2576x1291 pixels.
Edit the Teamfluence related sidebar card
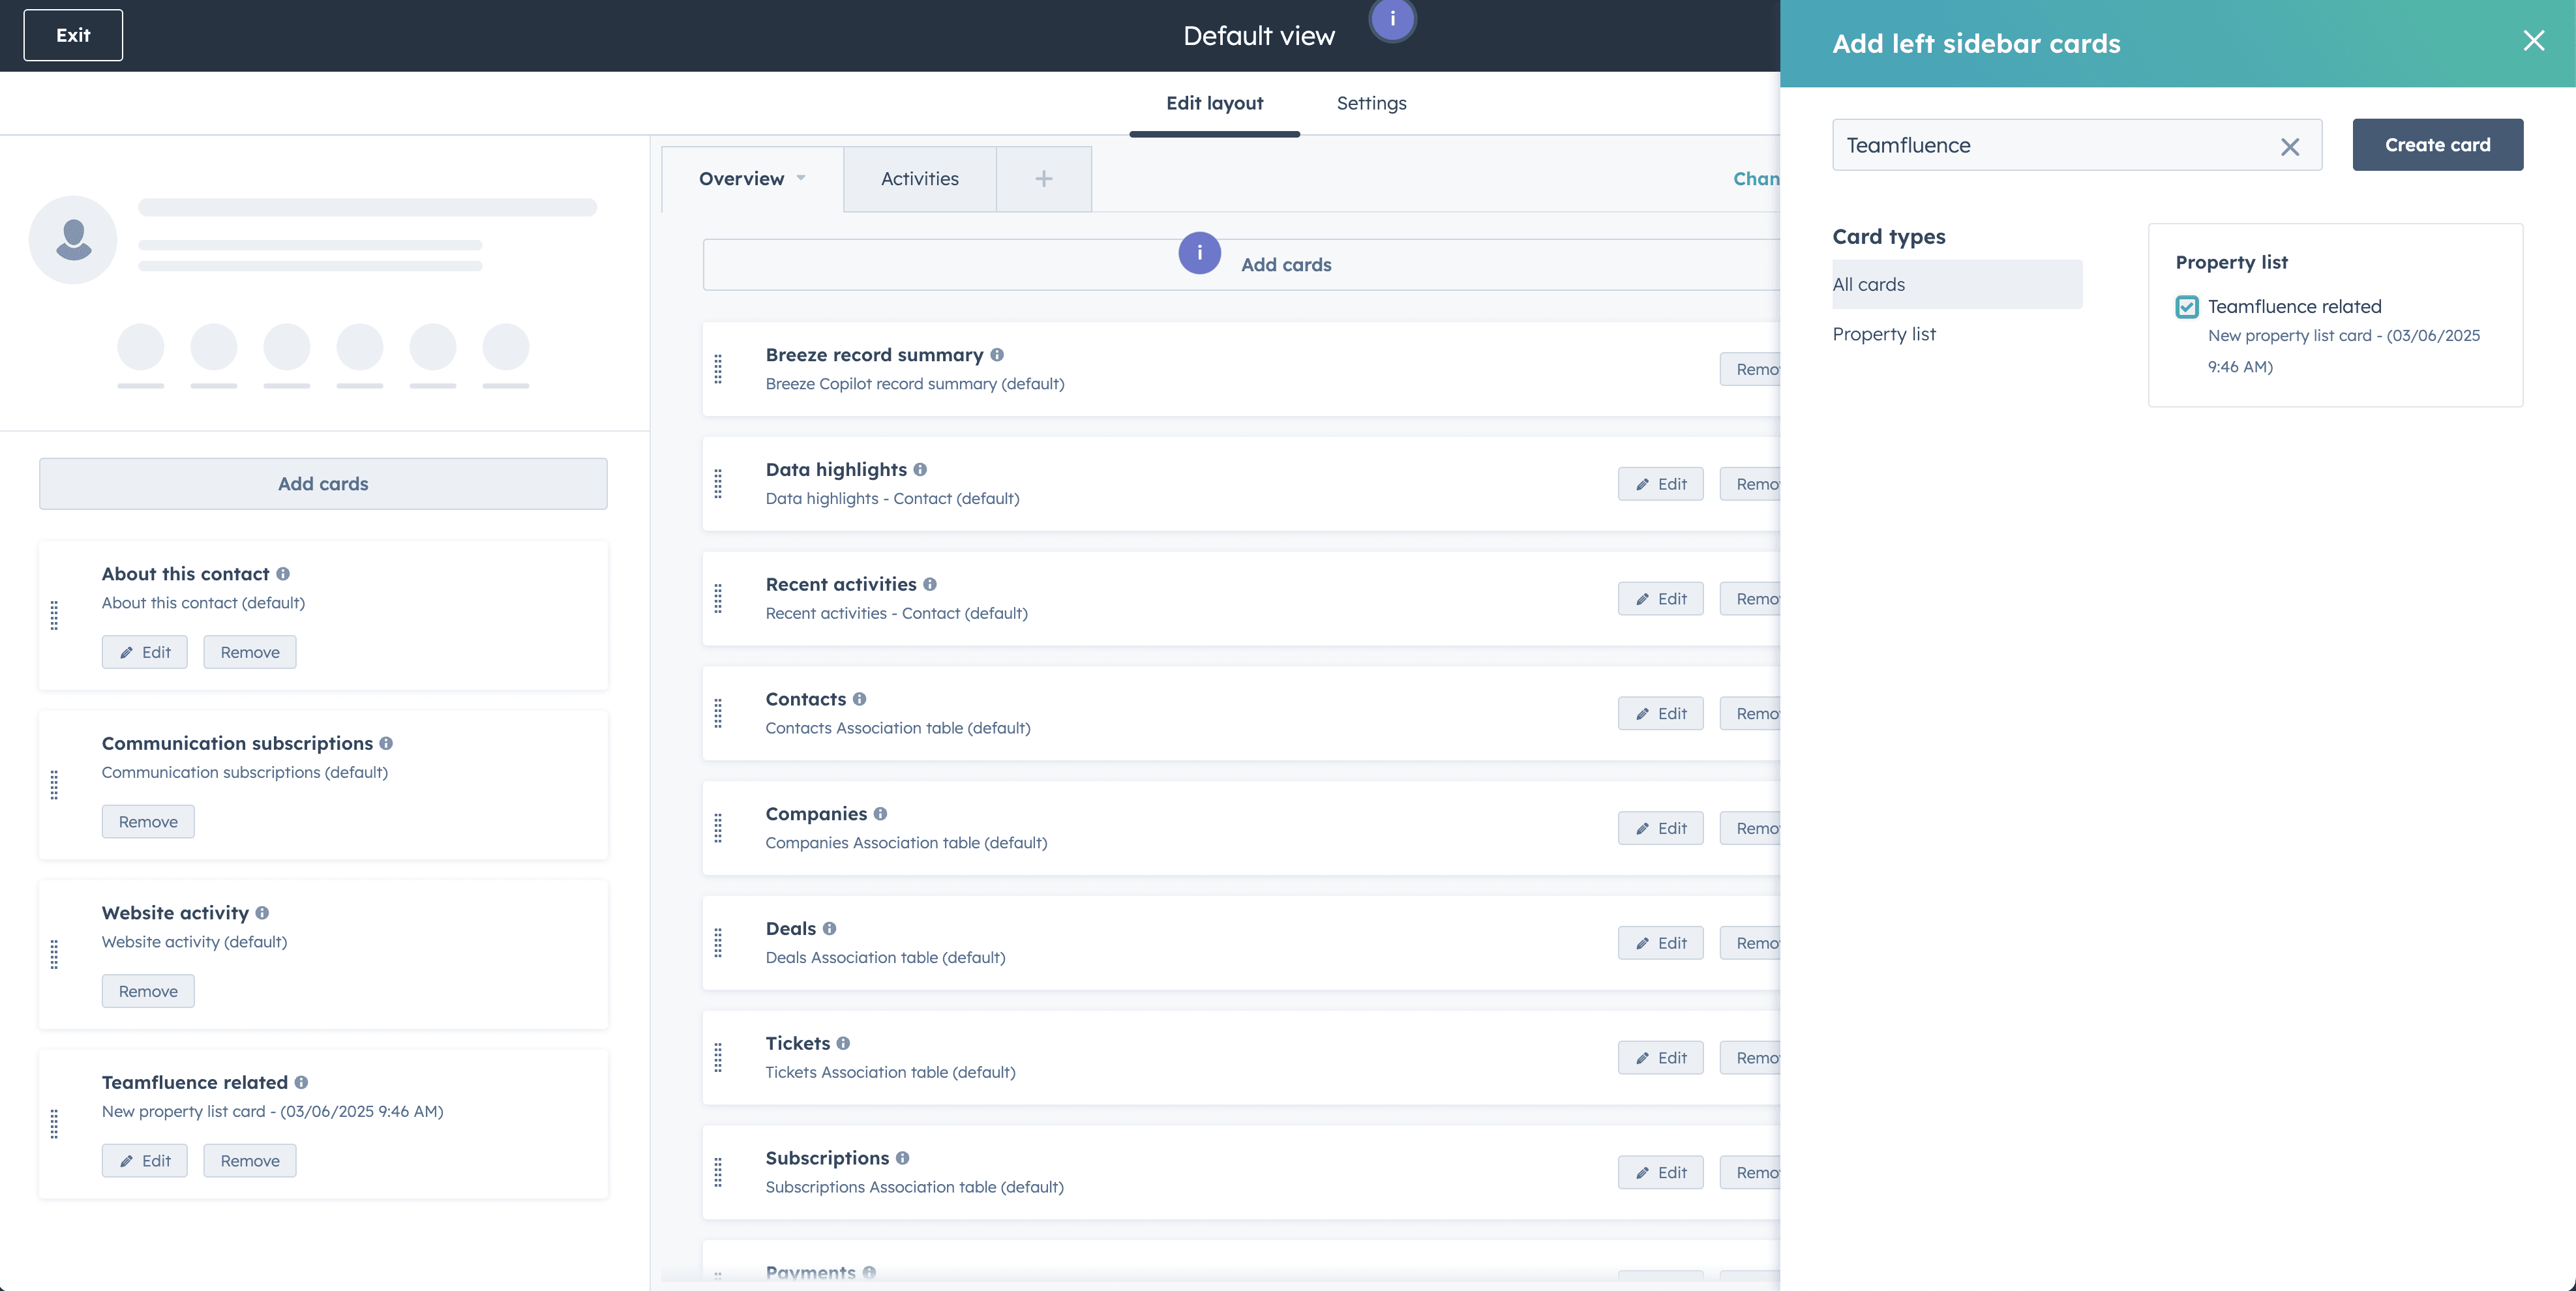[x=144, y=1160]
